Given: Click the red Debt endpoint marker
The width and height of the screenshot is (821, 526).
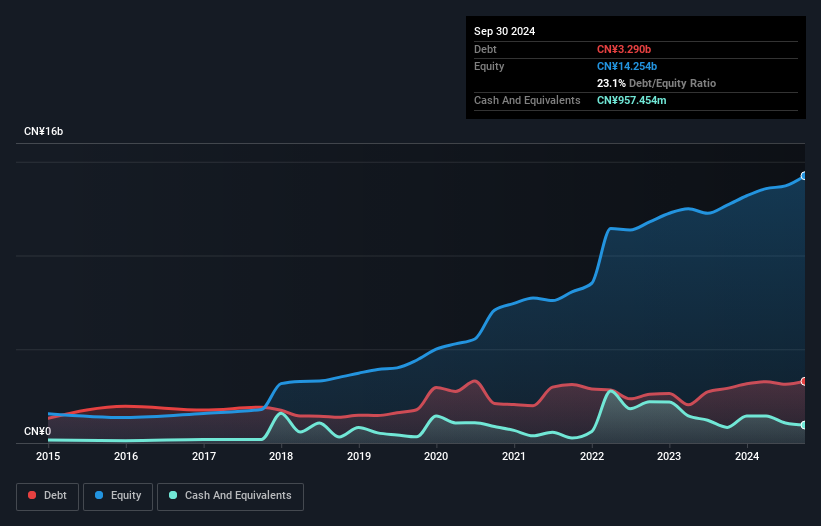Looking at the screenshot, I should point(804,382).
